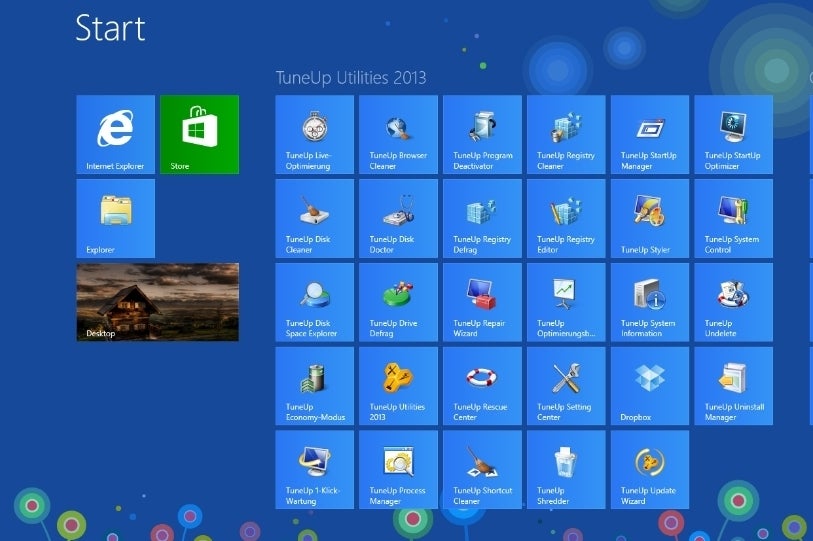This screenshot has height=541, width=813.
Task: Launch TuneUp Disk Cleaner
Action: coord(315,218)
